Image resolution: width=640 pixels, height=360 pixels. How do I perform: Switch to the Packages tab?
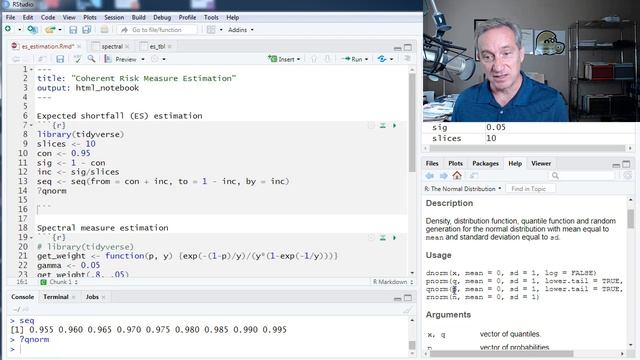(x=485, y=163)
